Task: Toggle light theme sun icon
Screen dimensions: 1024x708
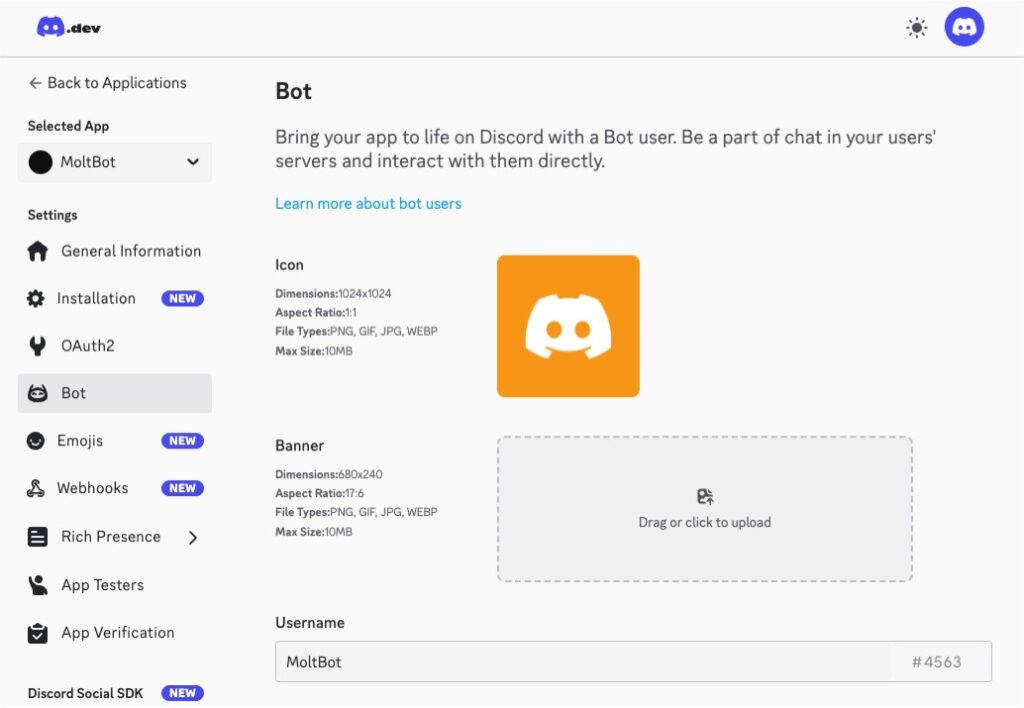Action: click(x=916, y=28)
